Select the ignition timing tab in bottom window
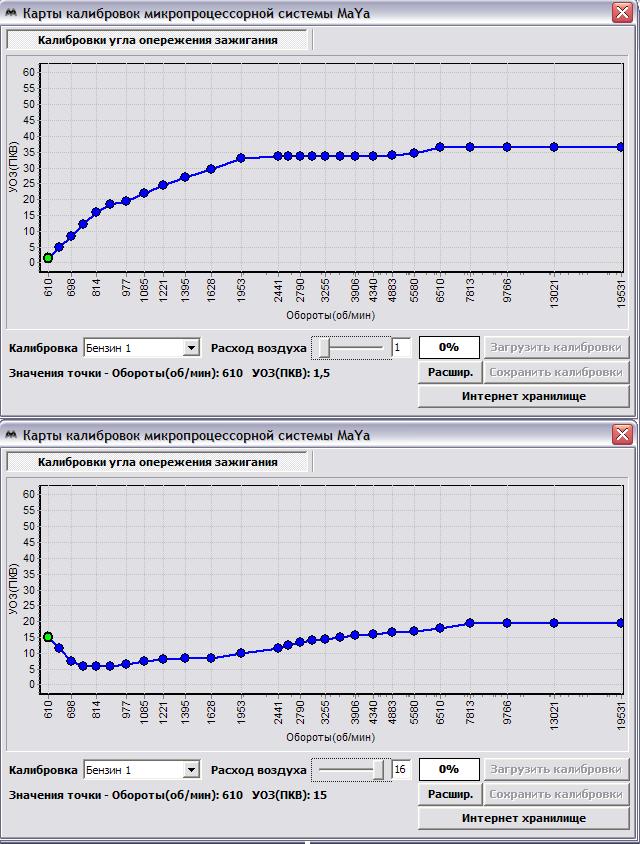640x844 pixels. pyautogui.click(x=157, y=462)
